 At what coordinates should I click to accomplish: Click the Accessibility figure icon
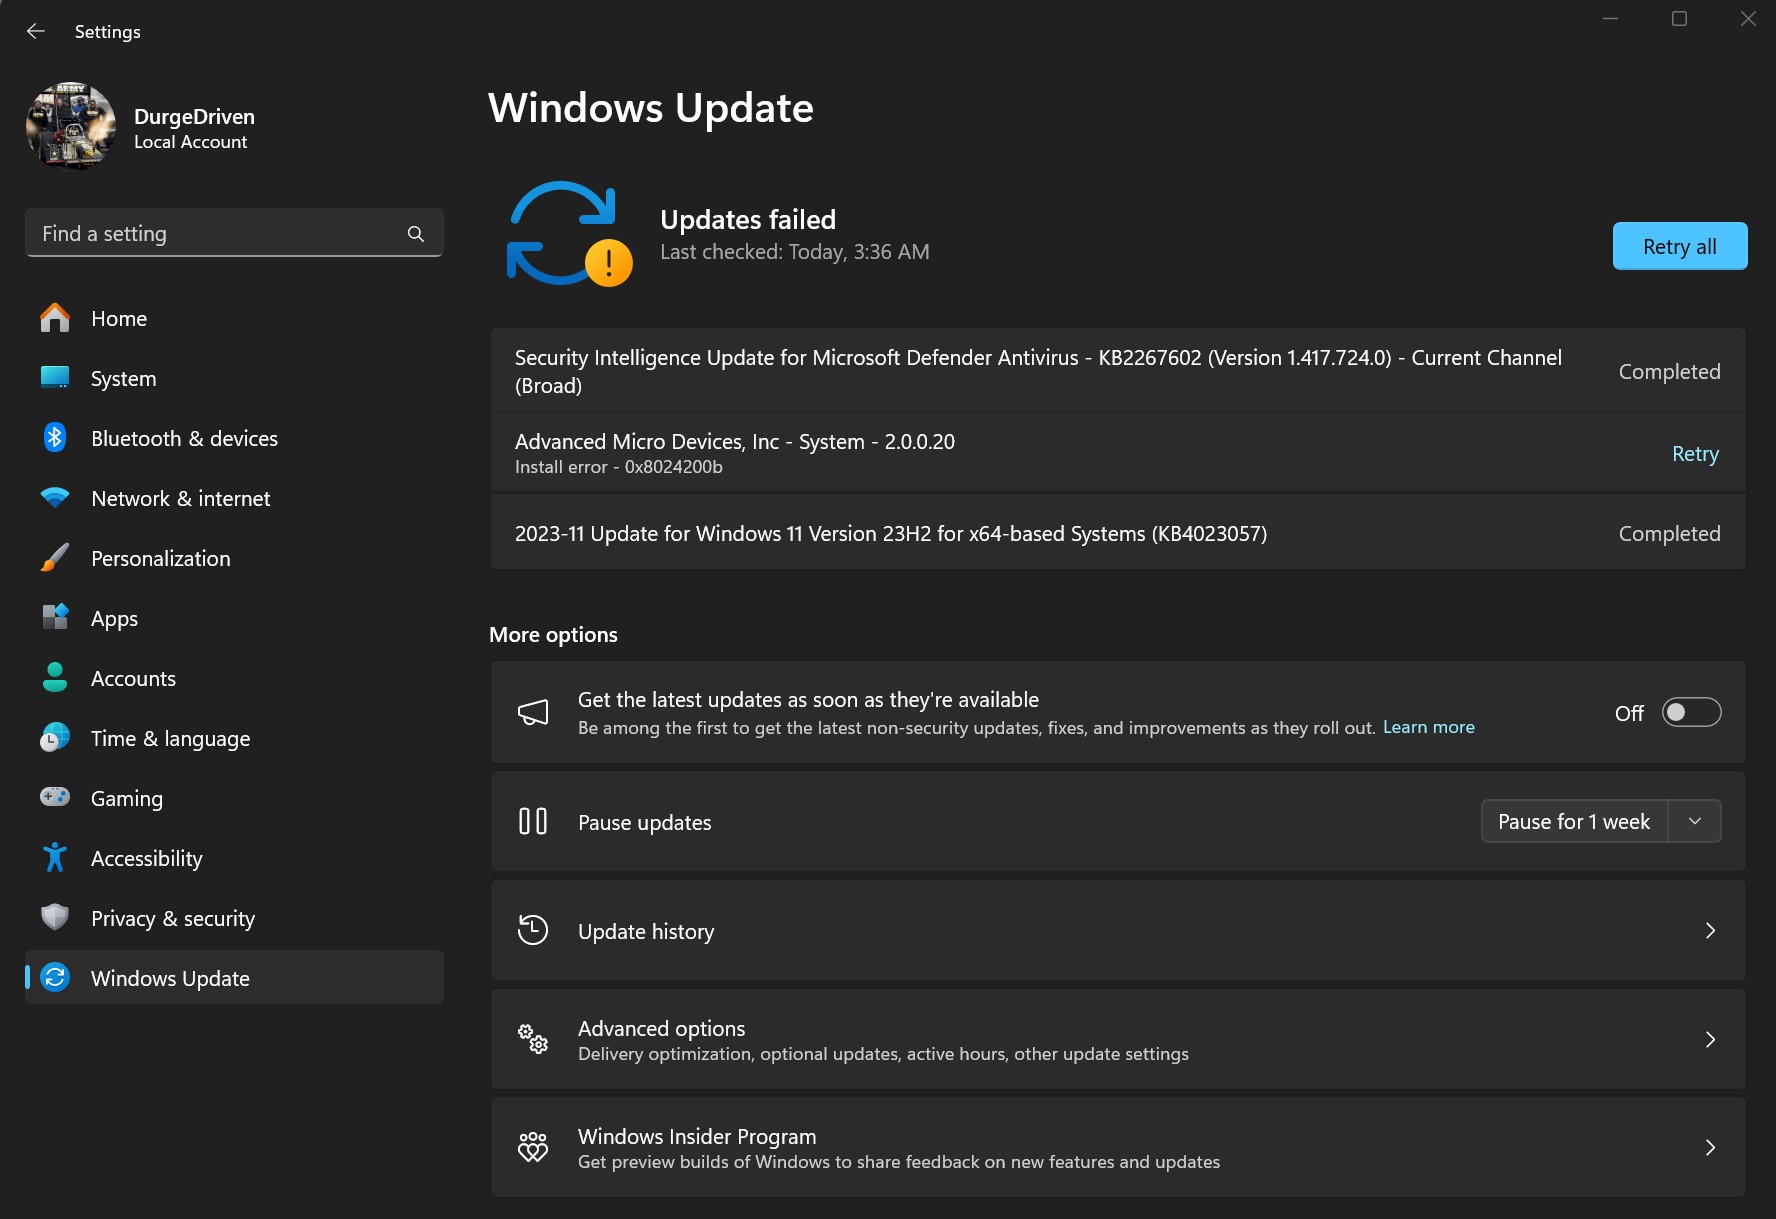55,858
